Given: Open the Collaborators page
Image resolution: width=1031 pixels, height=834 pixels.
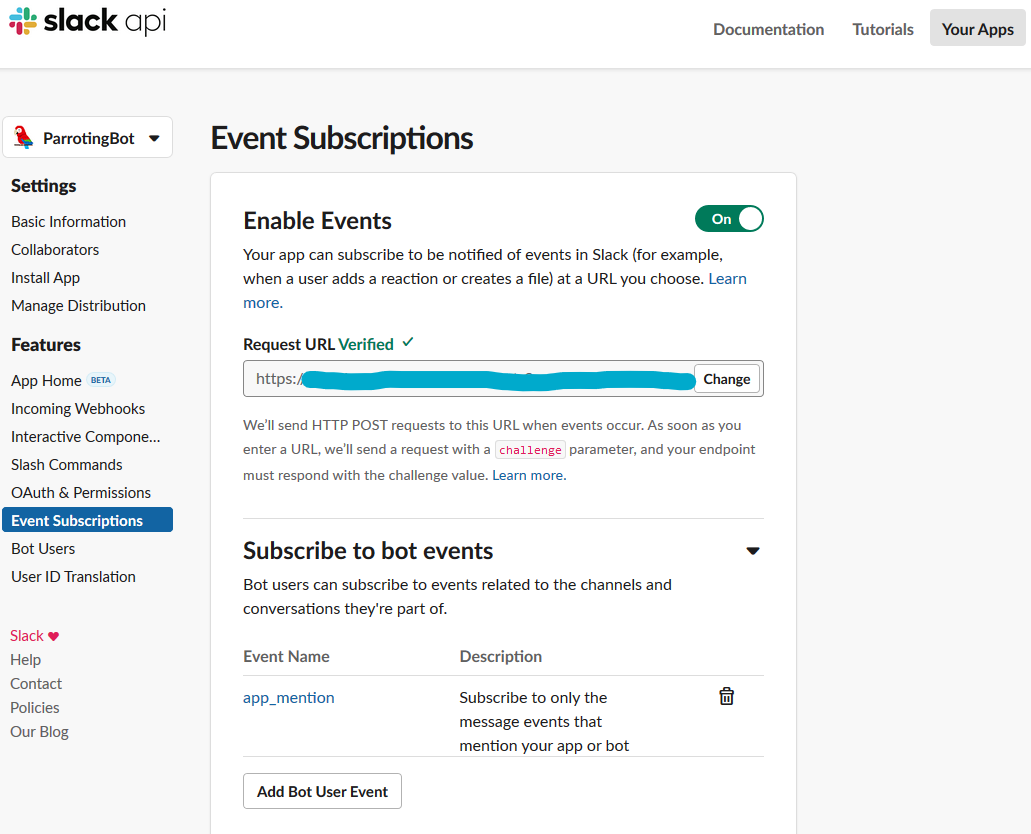Looking at the screenshot, I should (55, 250).
